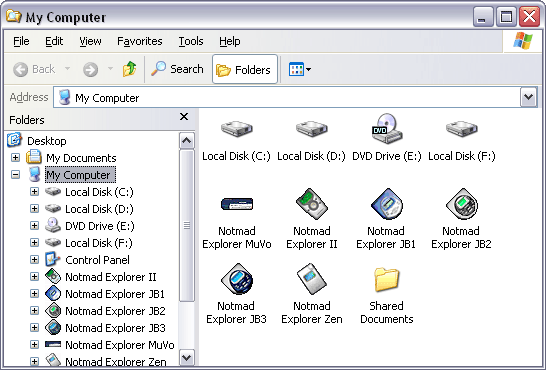The image size is (546, 370).
Task: Expand Notmad Explorer JB1 tree node
Action: pos(34,293)
